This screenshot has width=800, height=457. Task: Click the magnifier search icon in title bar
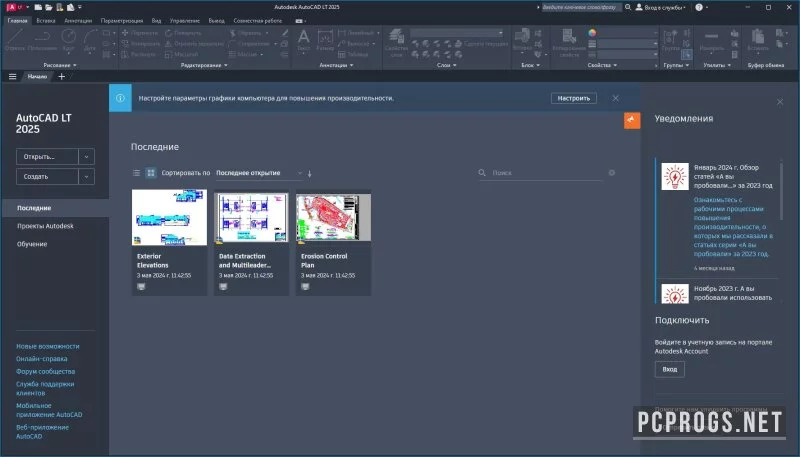coord(628,7)
